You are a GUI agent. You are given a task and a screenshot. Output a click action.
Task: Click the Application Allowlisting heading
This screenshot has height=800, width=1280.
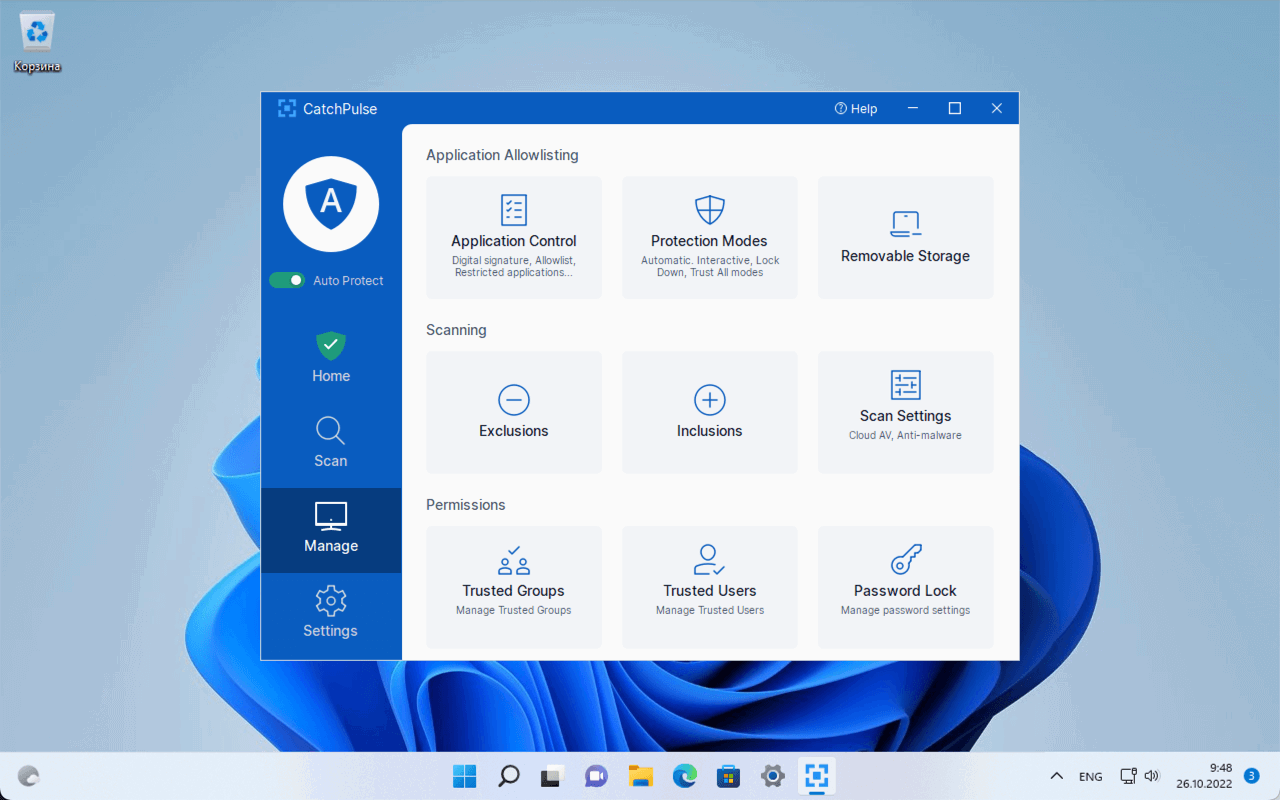502,155
